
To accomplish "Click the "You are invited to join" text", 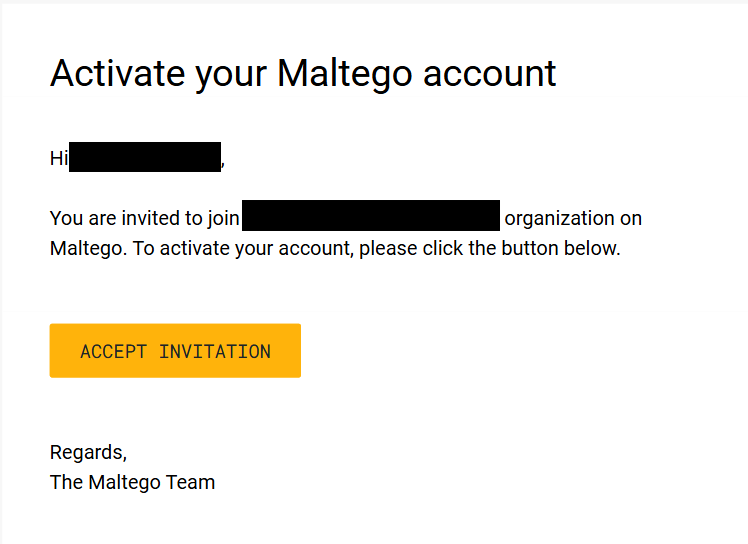I will tap(145, 219).
